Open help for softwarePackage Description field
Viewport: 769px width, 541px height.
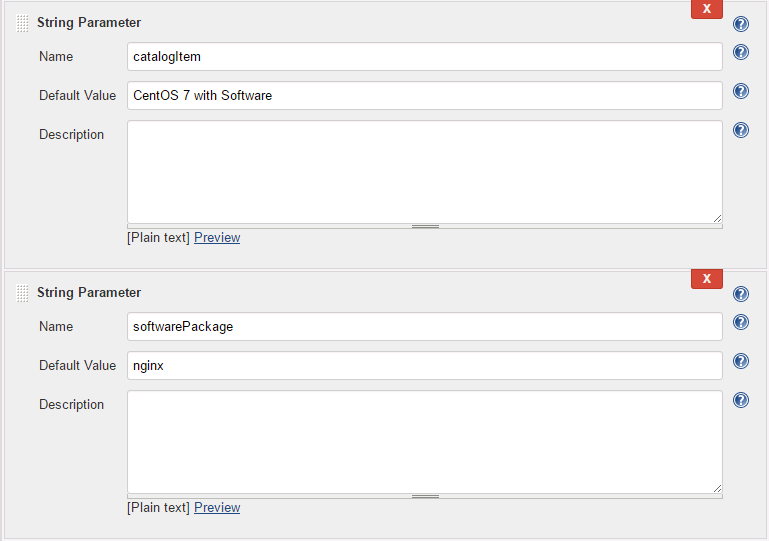741,400
